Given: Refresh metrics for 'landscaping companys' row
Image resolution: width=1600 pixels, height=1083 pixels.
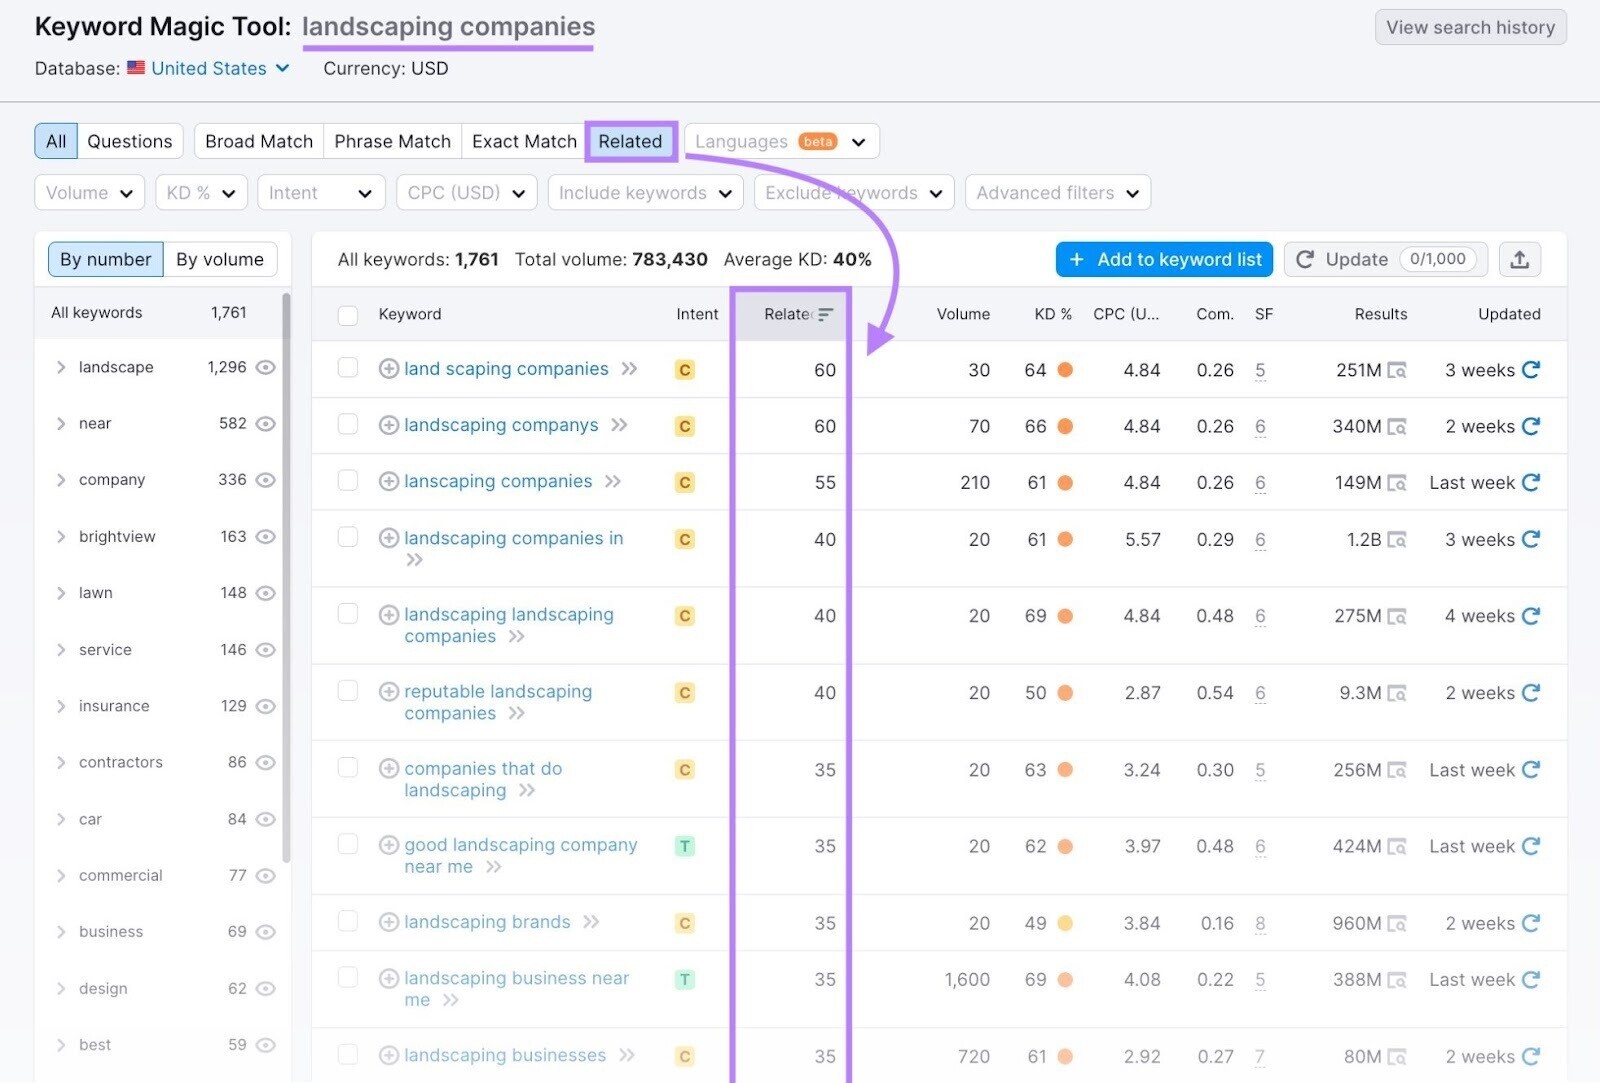Looking at the screenshot, I should 1531,427.
